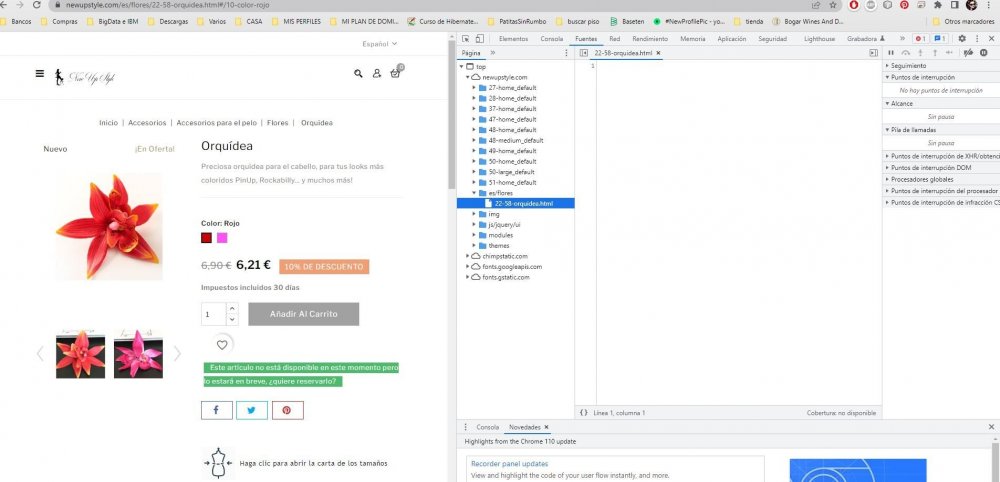Viewport: 1000px width, 482px height.
Task: Open the Red network tab
Action: point(615,39)
